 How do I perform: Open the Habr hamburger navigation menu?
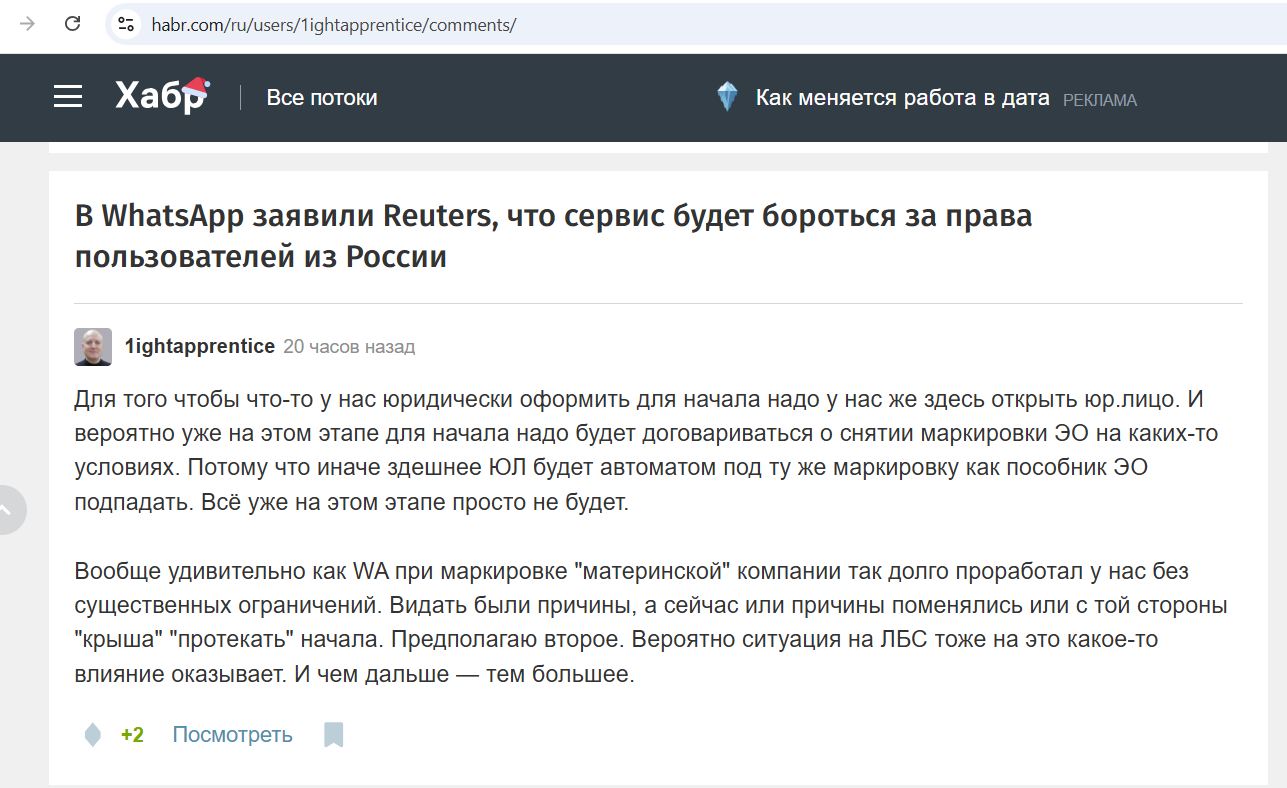68,97
